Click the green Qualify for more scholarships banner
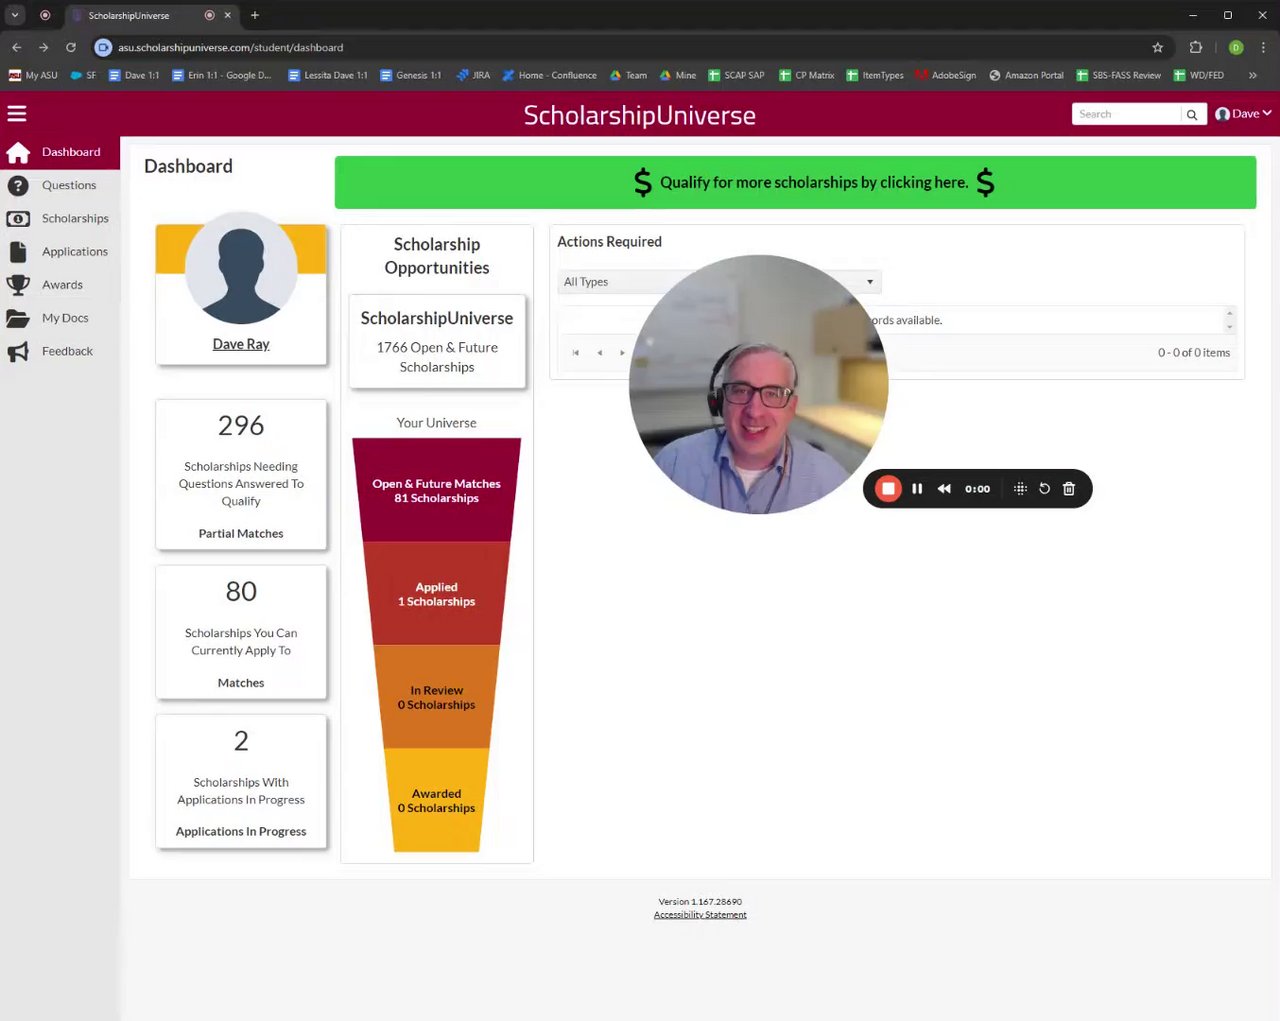This screenshot has width=1280, height=1021. point(795,182)
